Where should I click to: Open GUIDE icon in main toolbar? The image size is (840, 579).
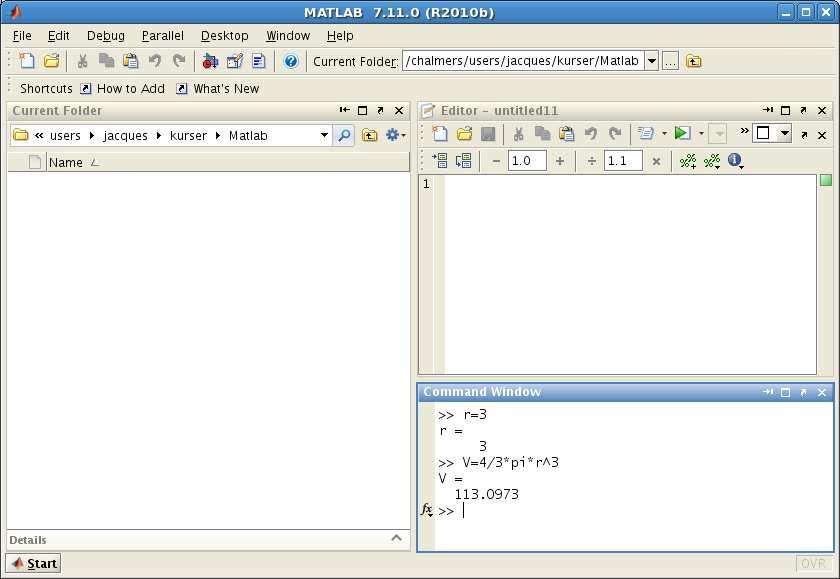235,61
